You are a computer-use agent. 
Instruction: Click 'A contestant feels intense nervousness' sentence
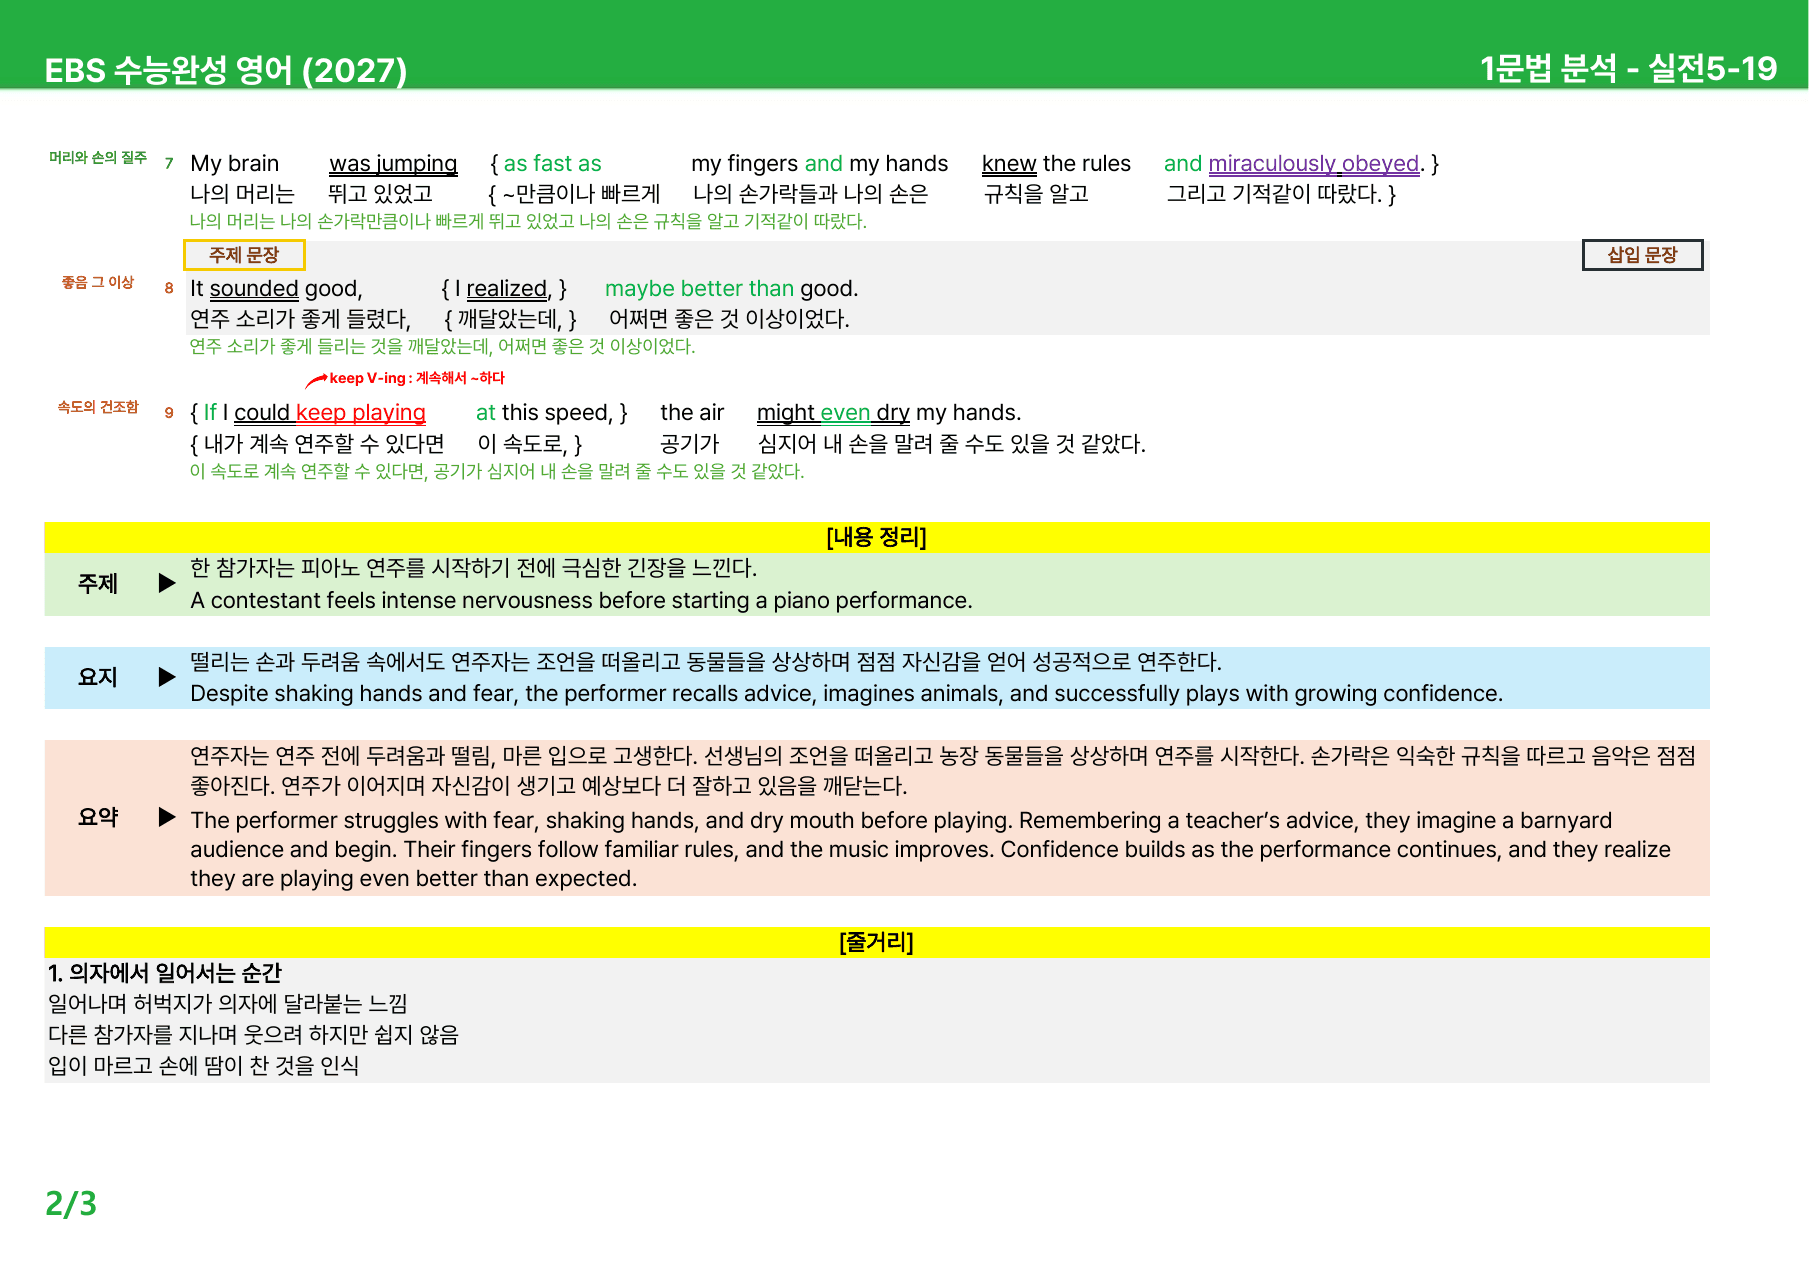(x=581, y=601)
